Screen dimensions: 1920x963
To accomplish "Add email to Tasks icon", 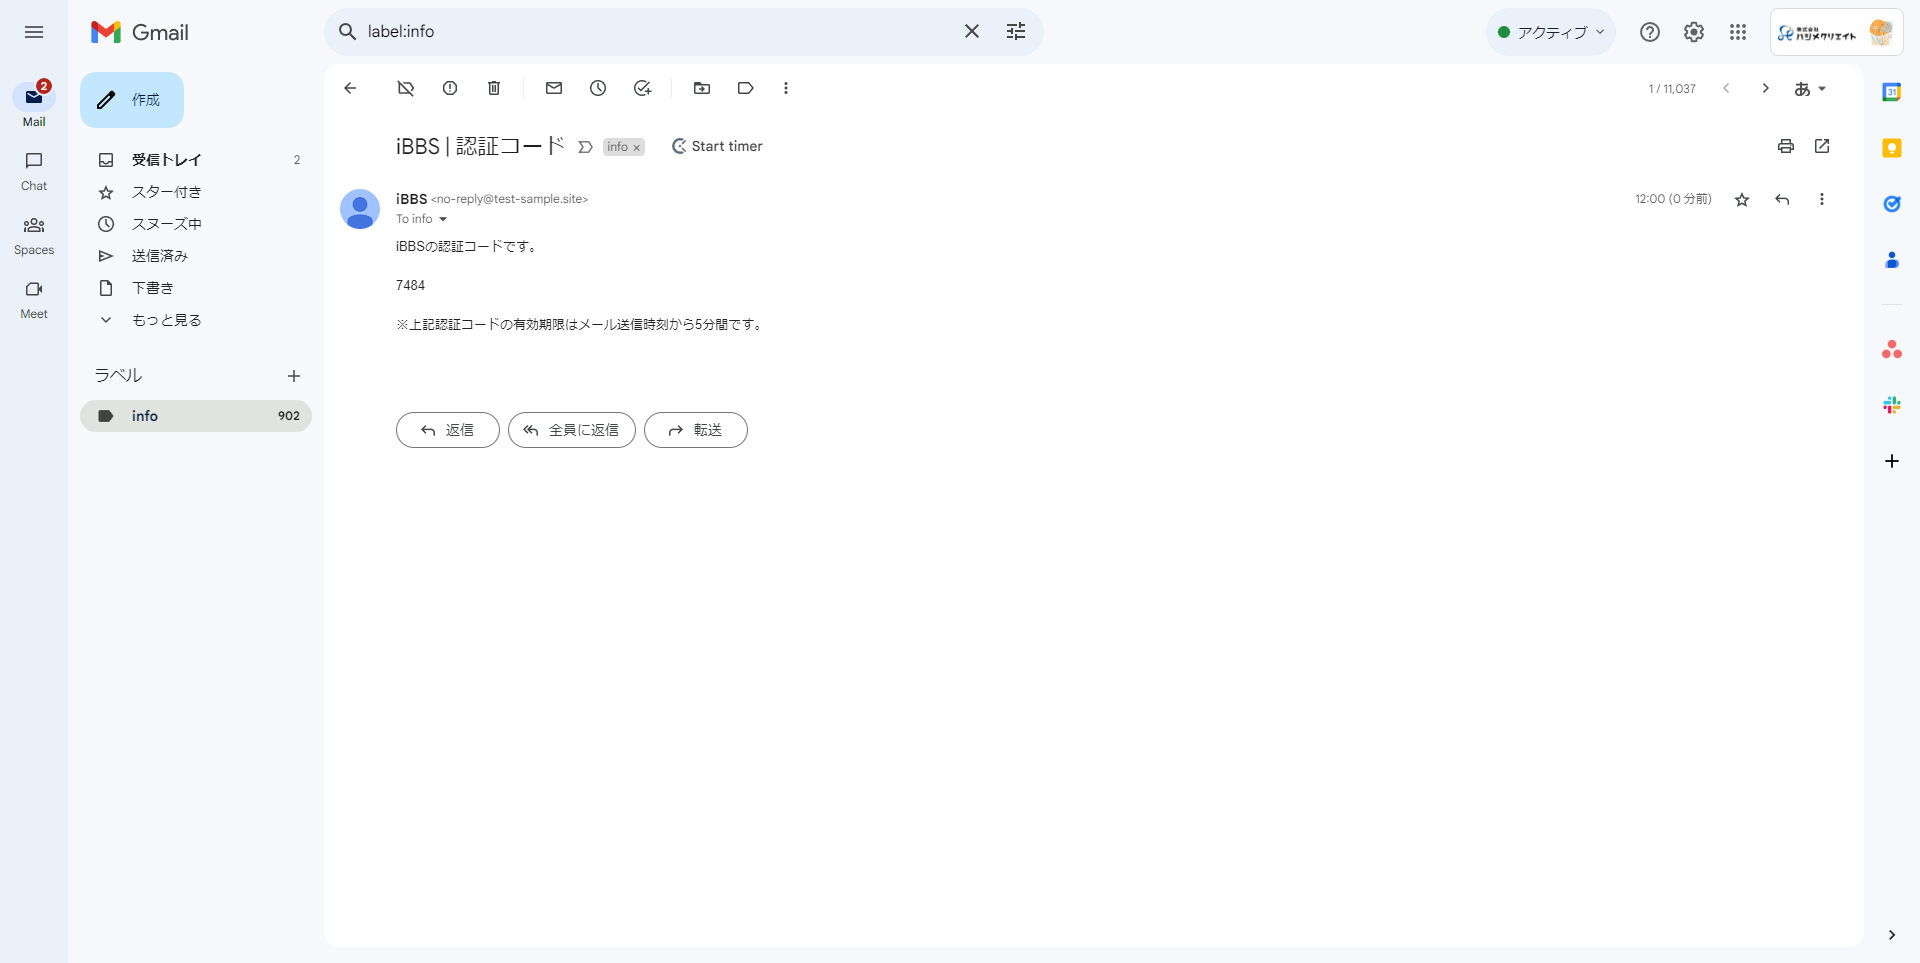I will (642, 88).
